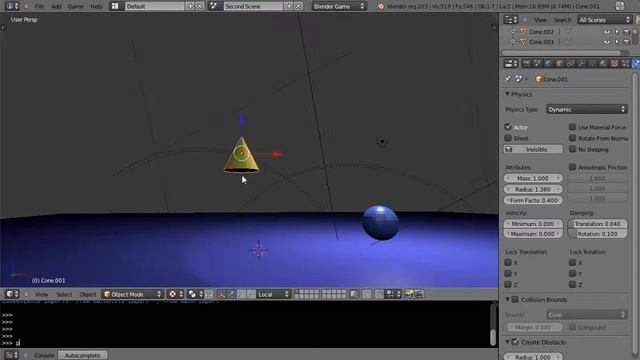Click the Cone.001 object icon in properties breadcrumb
Screen dimensions: 640x360
tap(539, 79)
